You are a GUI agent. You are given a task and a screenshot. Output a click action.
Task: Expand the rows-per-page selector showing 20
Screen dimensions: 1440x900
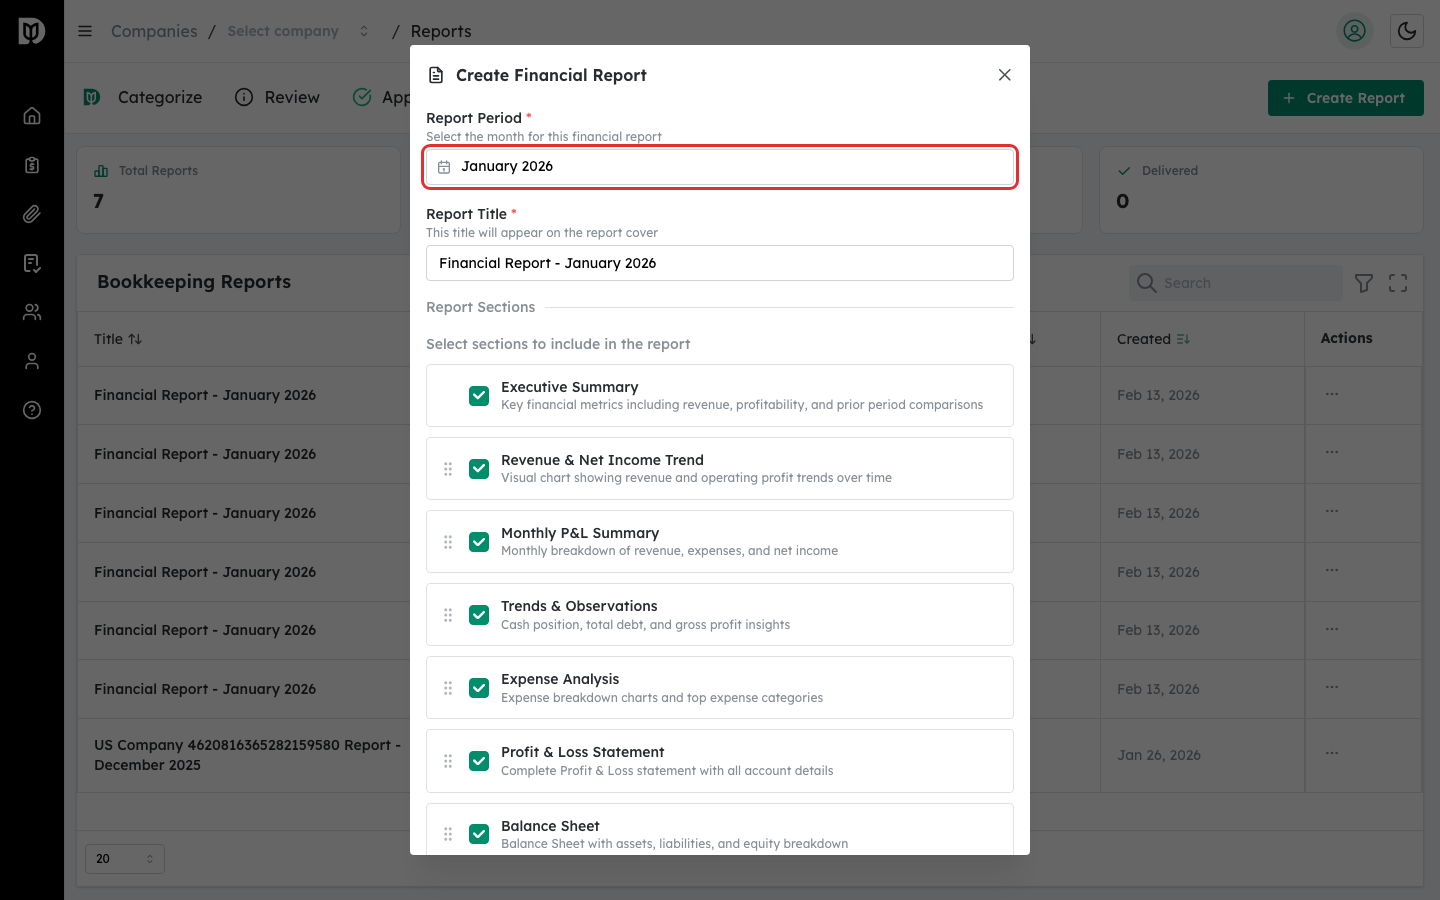click(x=124, y=858)
